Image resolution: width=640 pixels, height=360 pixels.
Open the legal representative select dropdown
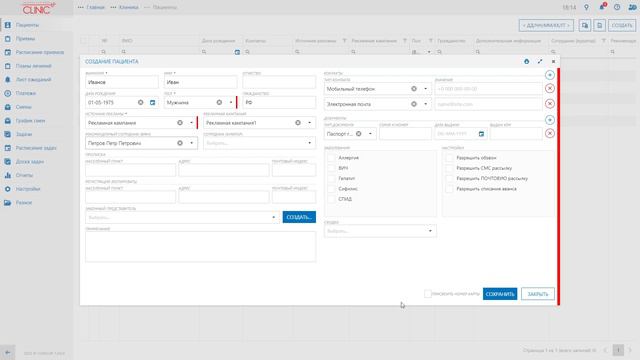coord(273,217)
